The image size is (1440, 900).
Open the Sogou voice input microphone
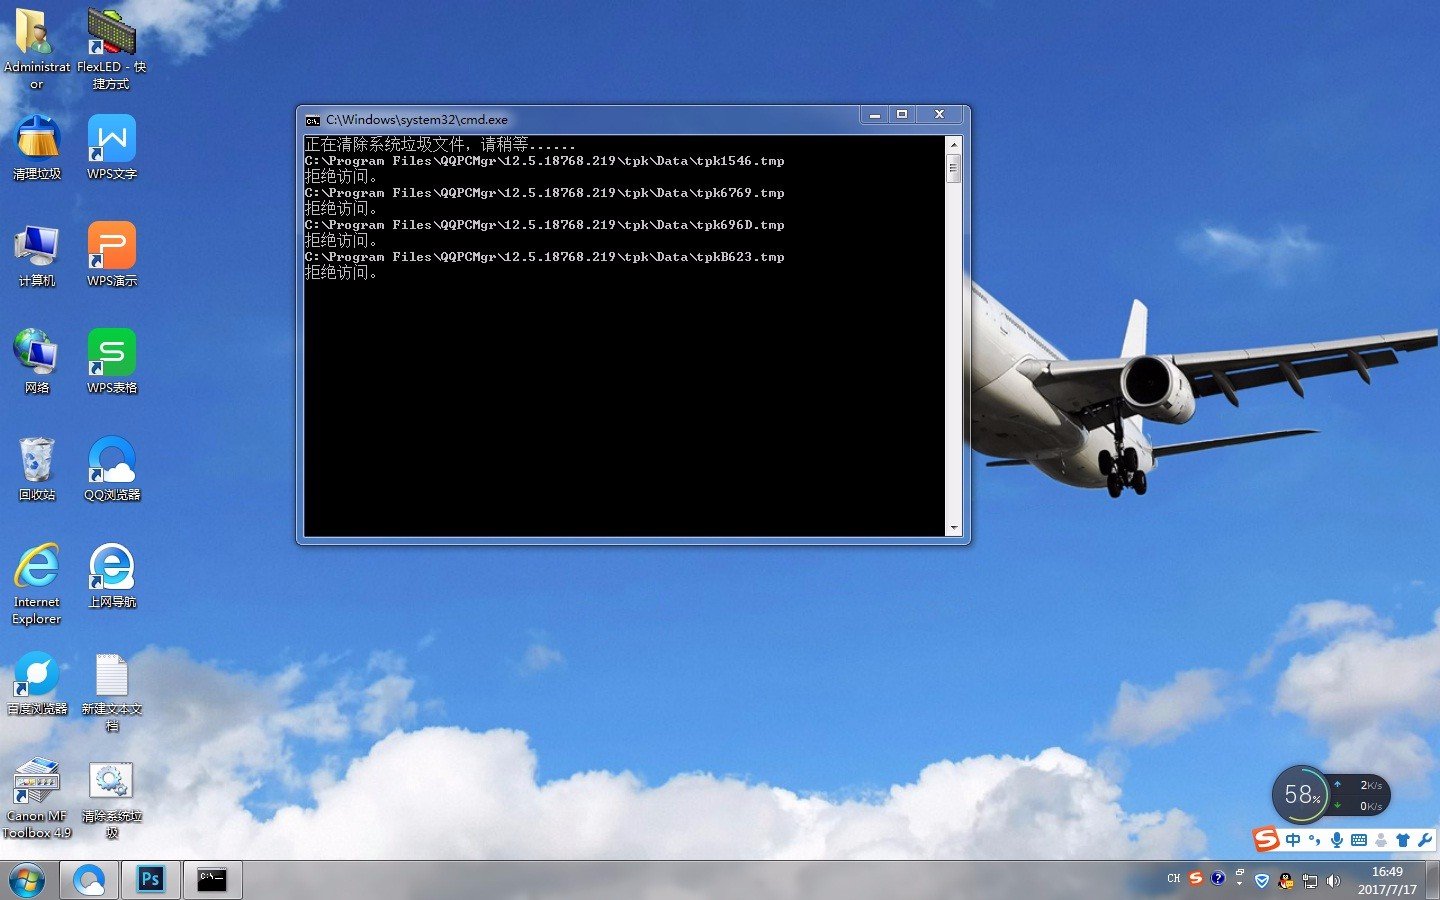click(1337, 840)
